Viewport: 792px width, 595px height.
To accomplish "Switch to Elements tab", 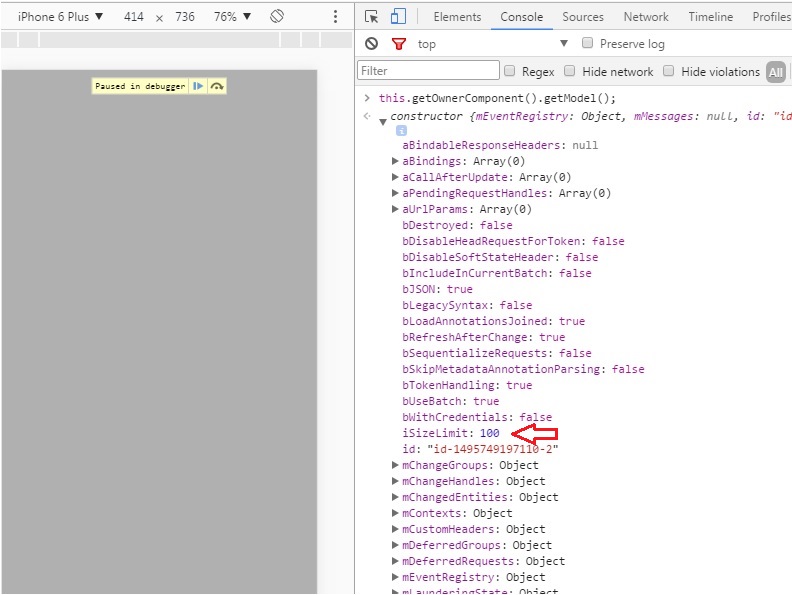I will pos(457,17).
